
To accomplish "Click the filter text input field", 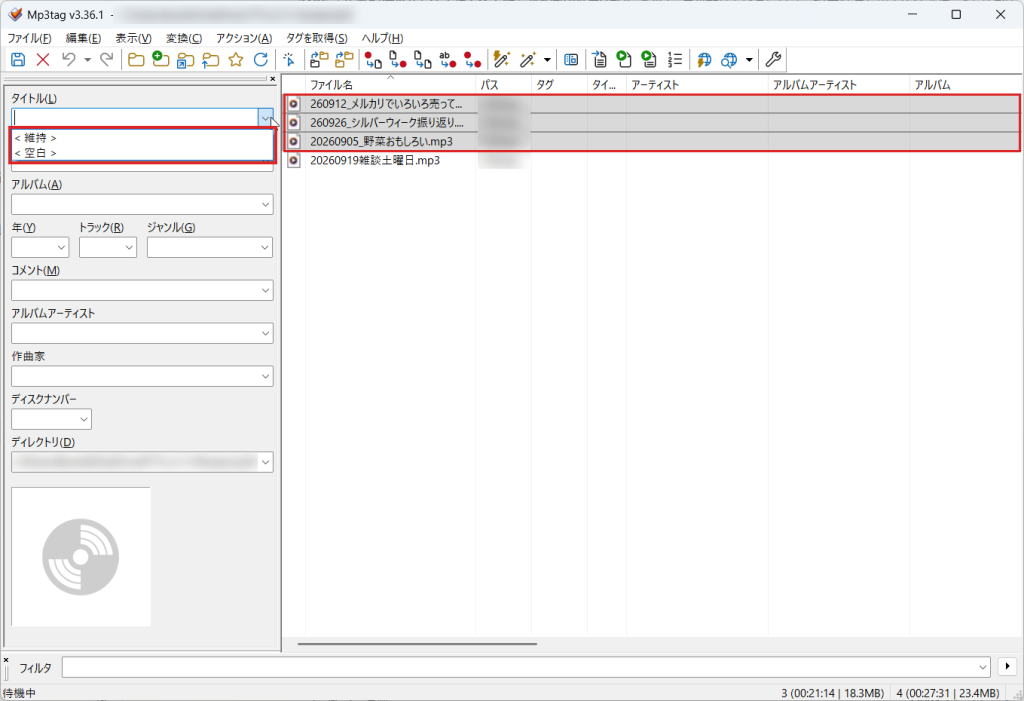I will point(526,667).
